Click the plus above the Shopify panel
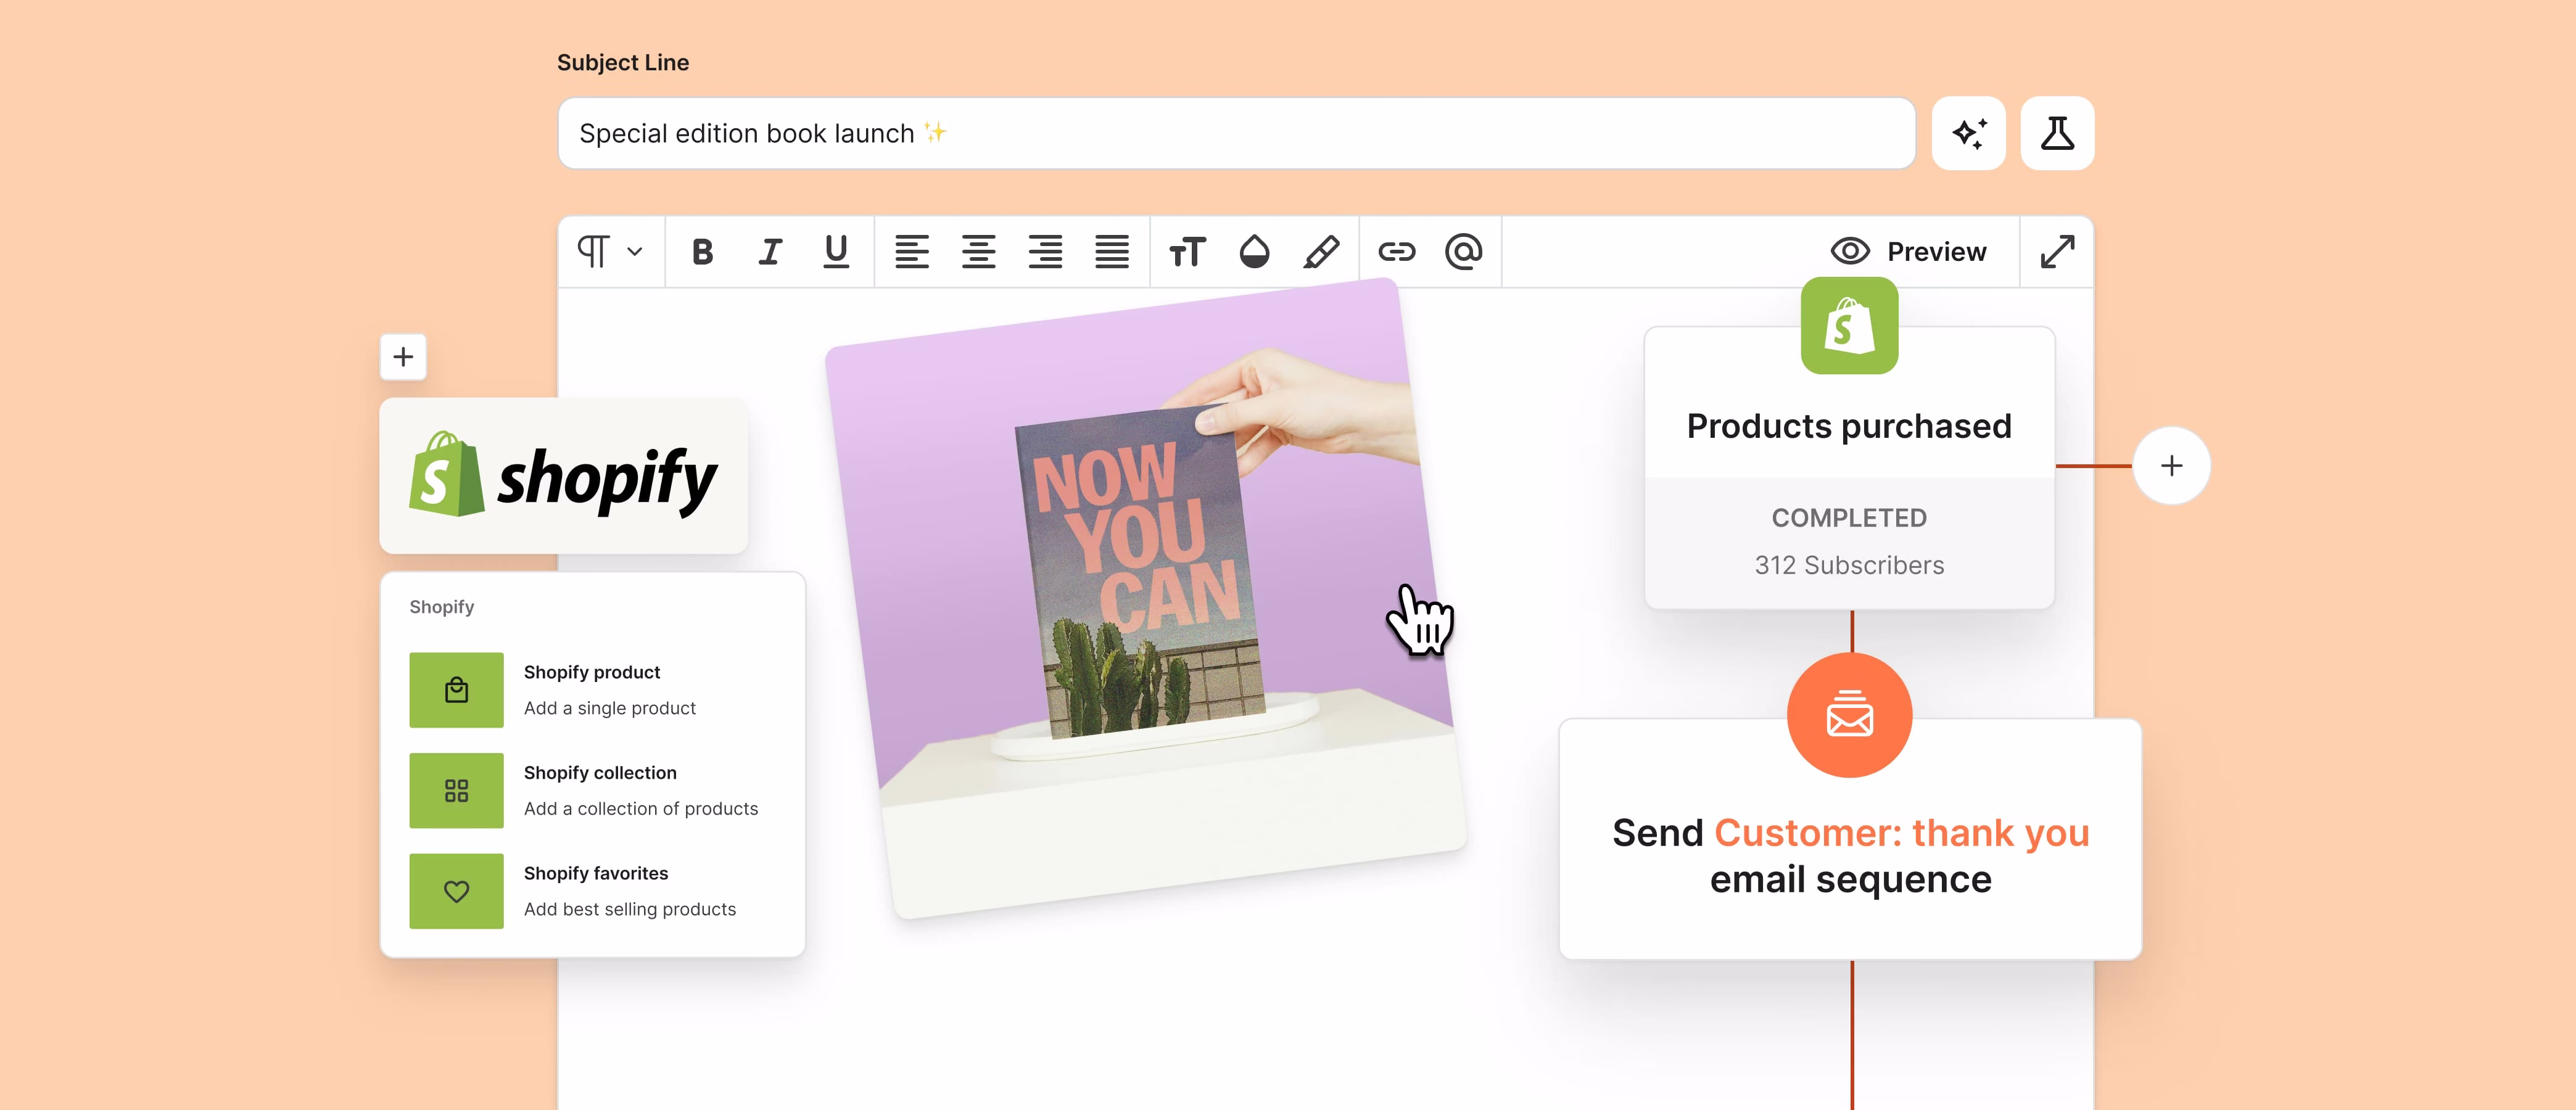This screenshot has height=1110, width=2576. point(403,357)
